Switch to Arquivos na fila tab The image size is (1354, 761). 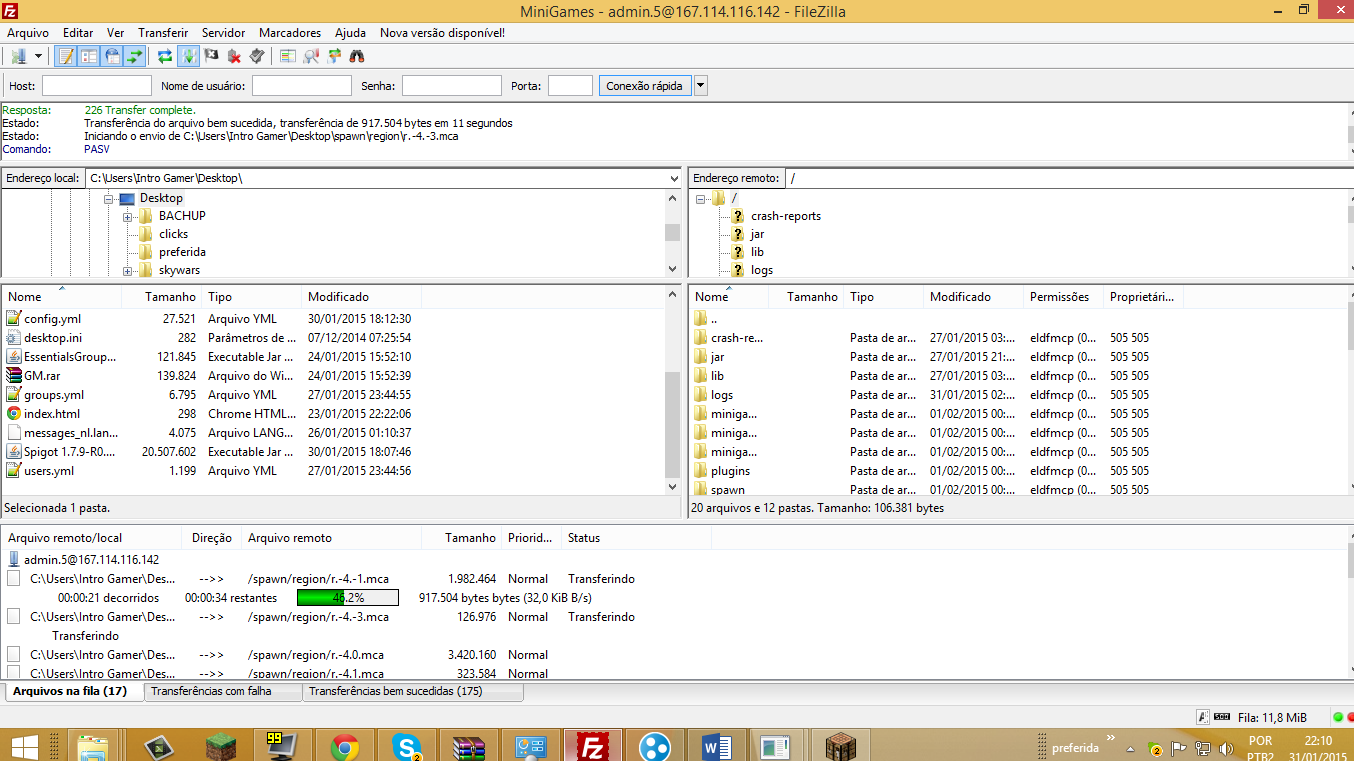[x=73, y=691]
